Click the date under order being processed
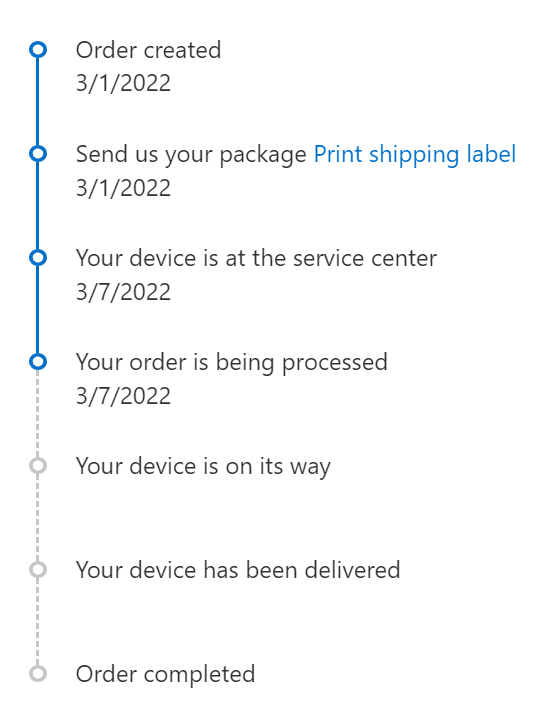Viewport: 536px width, 717px height. (x=123, y=396)
